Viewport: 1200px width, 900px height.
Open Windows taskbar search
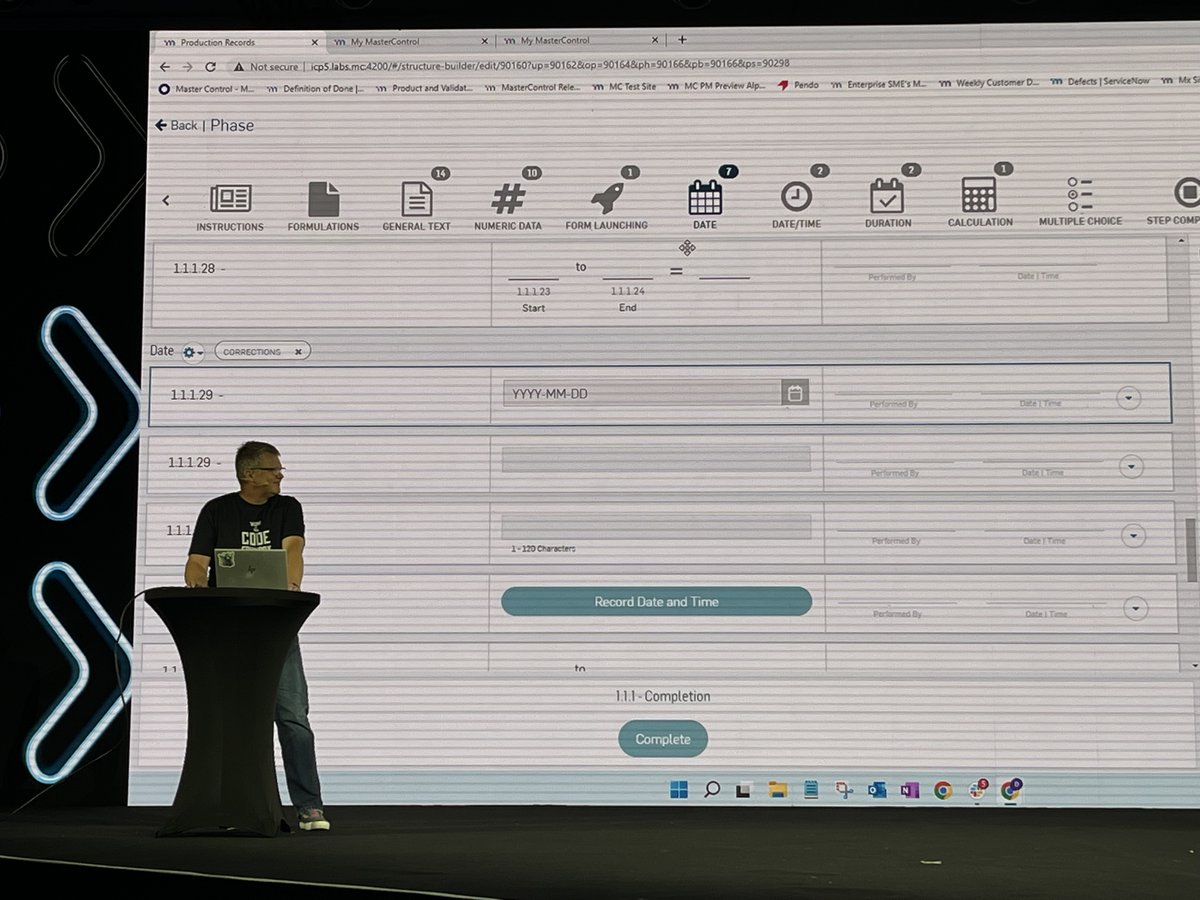tap(711, 790)
